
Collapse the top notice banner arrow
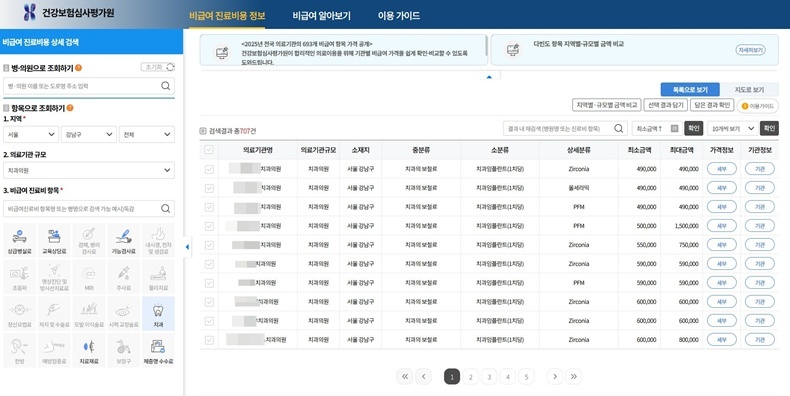pyautogui.click(x=489, y=77)
